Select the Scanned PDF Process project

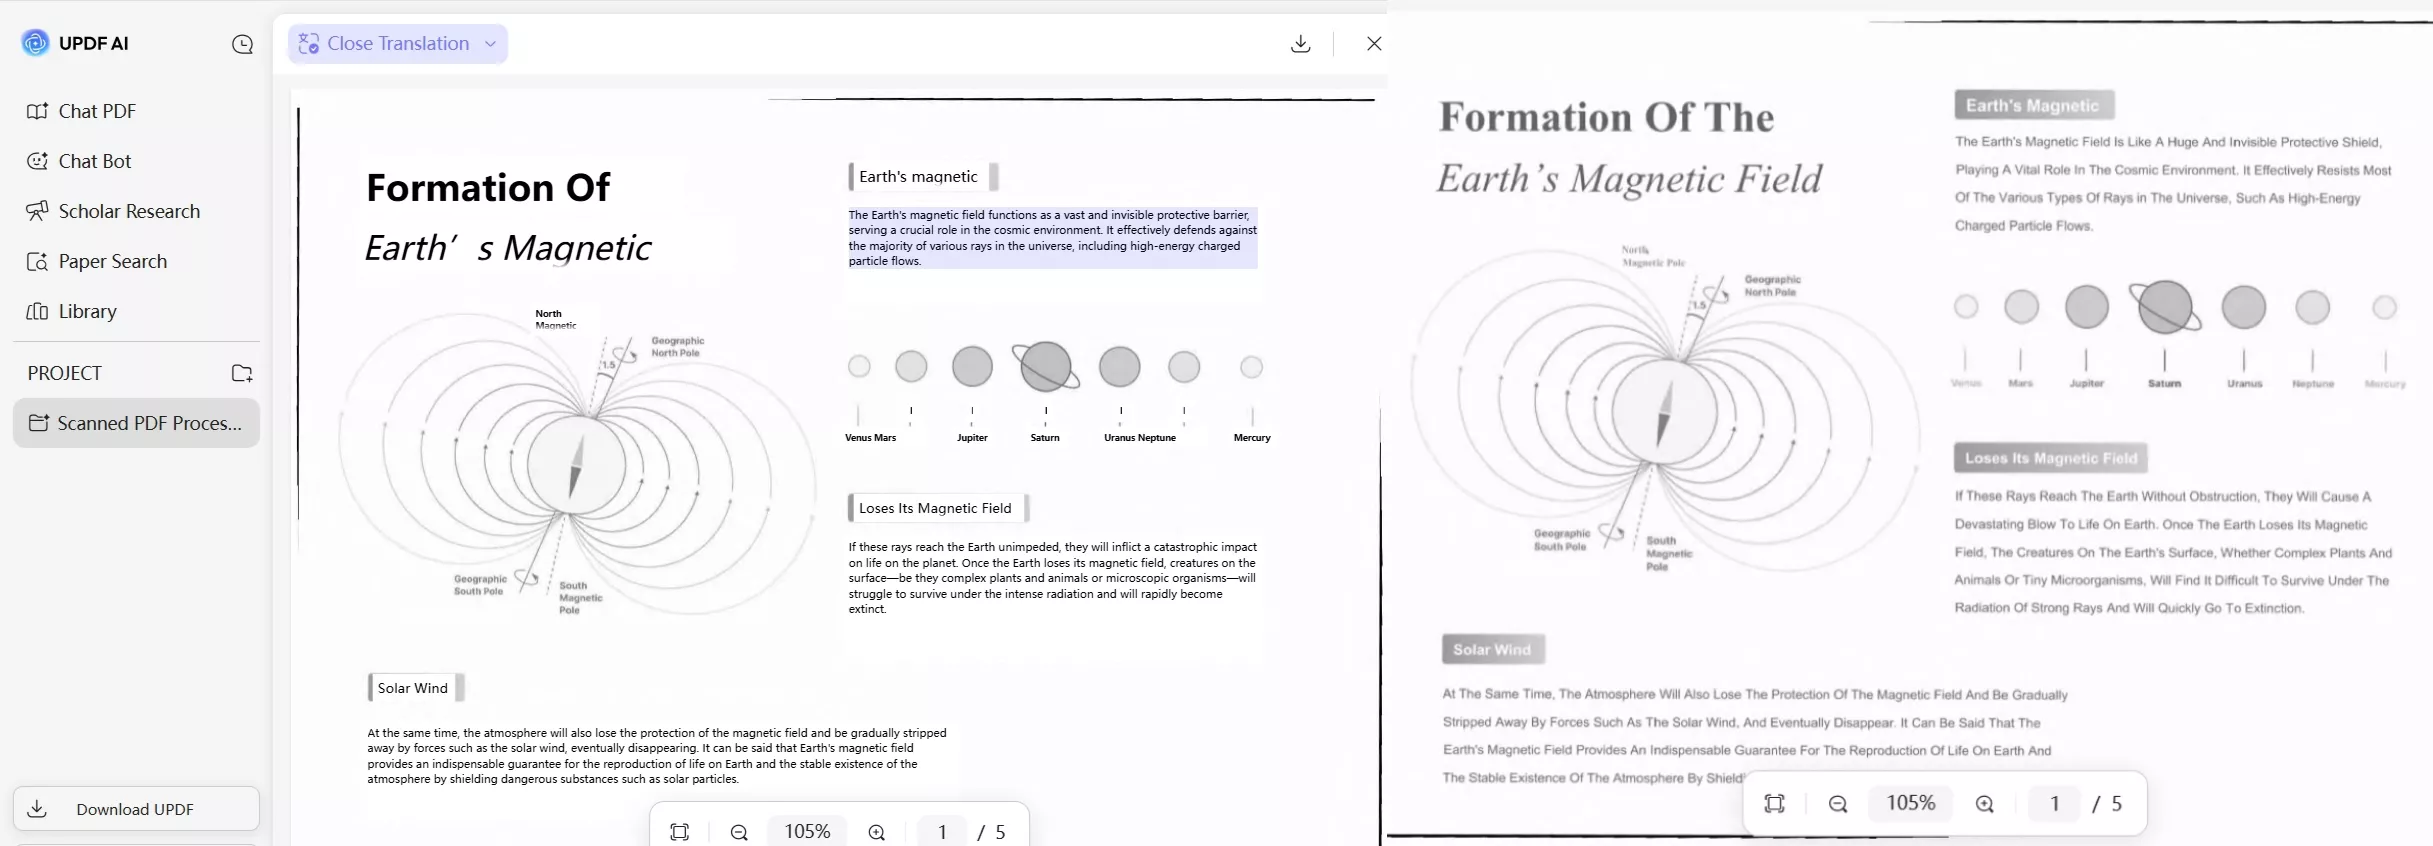click(x=136, y=423)
